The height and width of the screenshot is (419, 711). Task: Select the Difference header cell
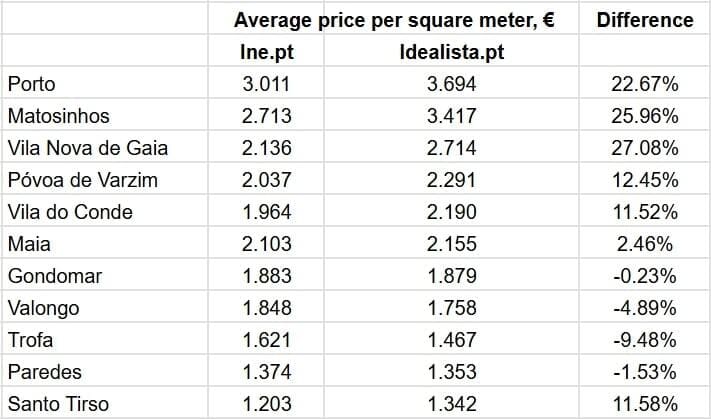[644, 20]
